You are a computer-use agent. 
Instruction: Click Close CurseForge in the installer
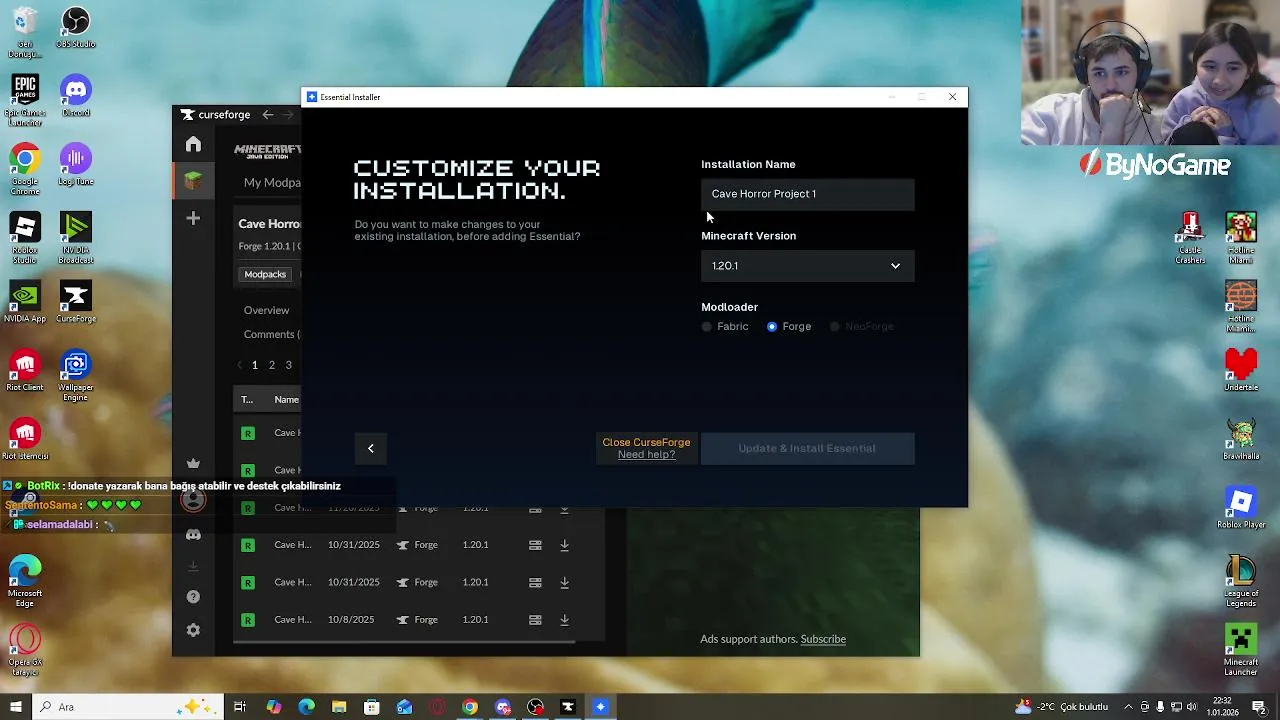coord(646,442)
